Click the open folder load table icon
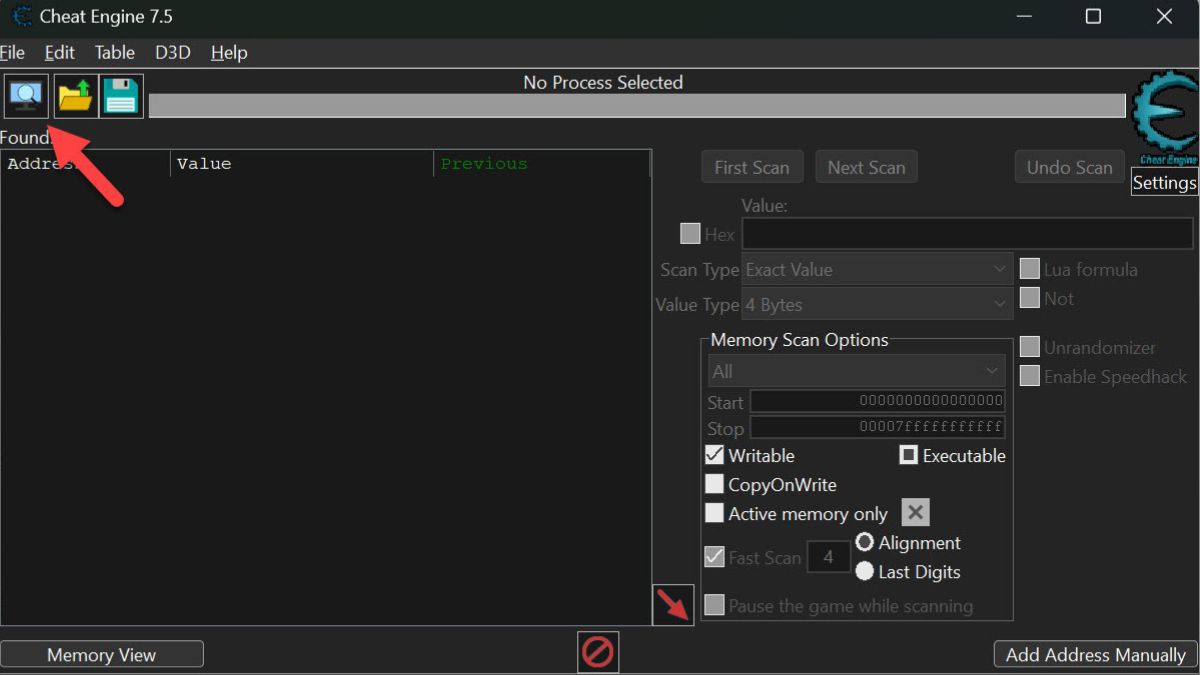The image size is (1200, 675). click(75, 96)
